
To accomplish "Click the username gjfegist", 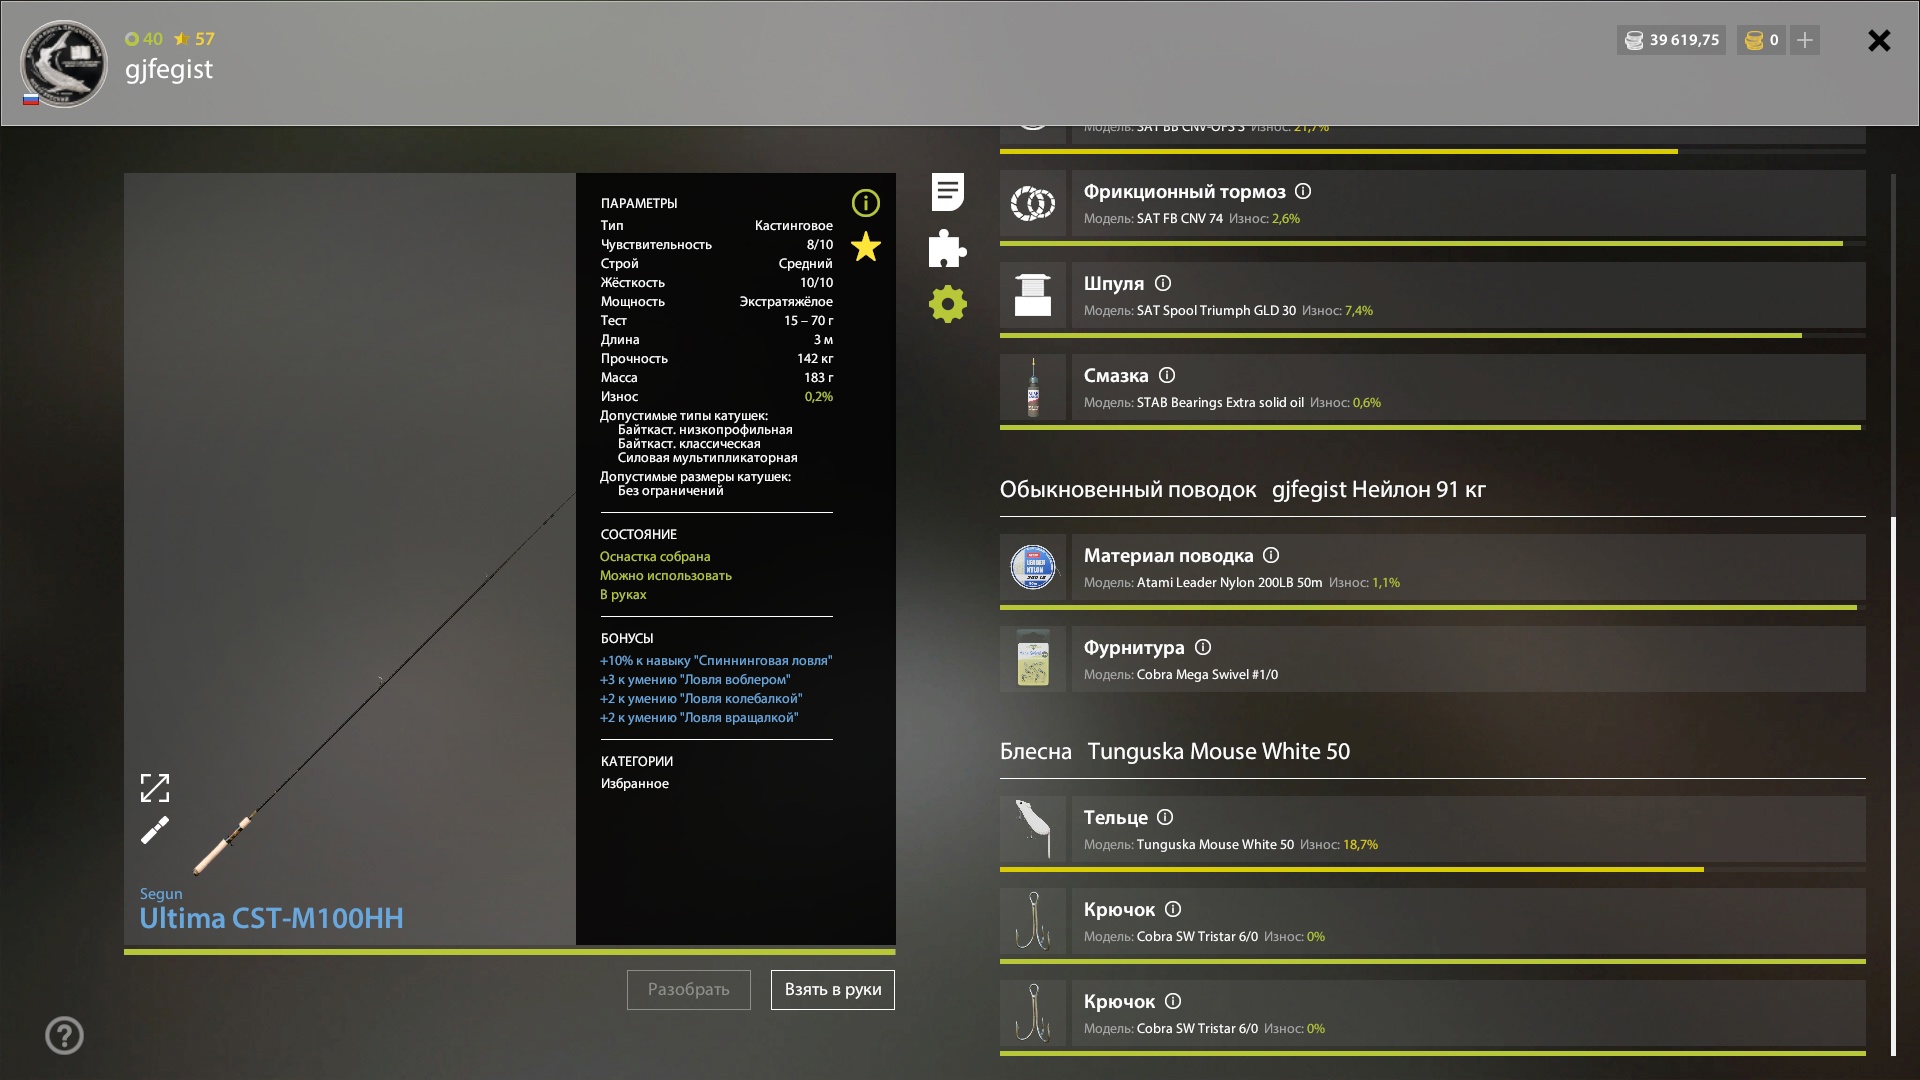I will point(169,69).
